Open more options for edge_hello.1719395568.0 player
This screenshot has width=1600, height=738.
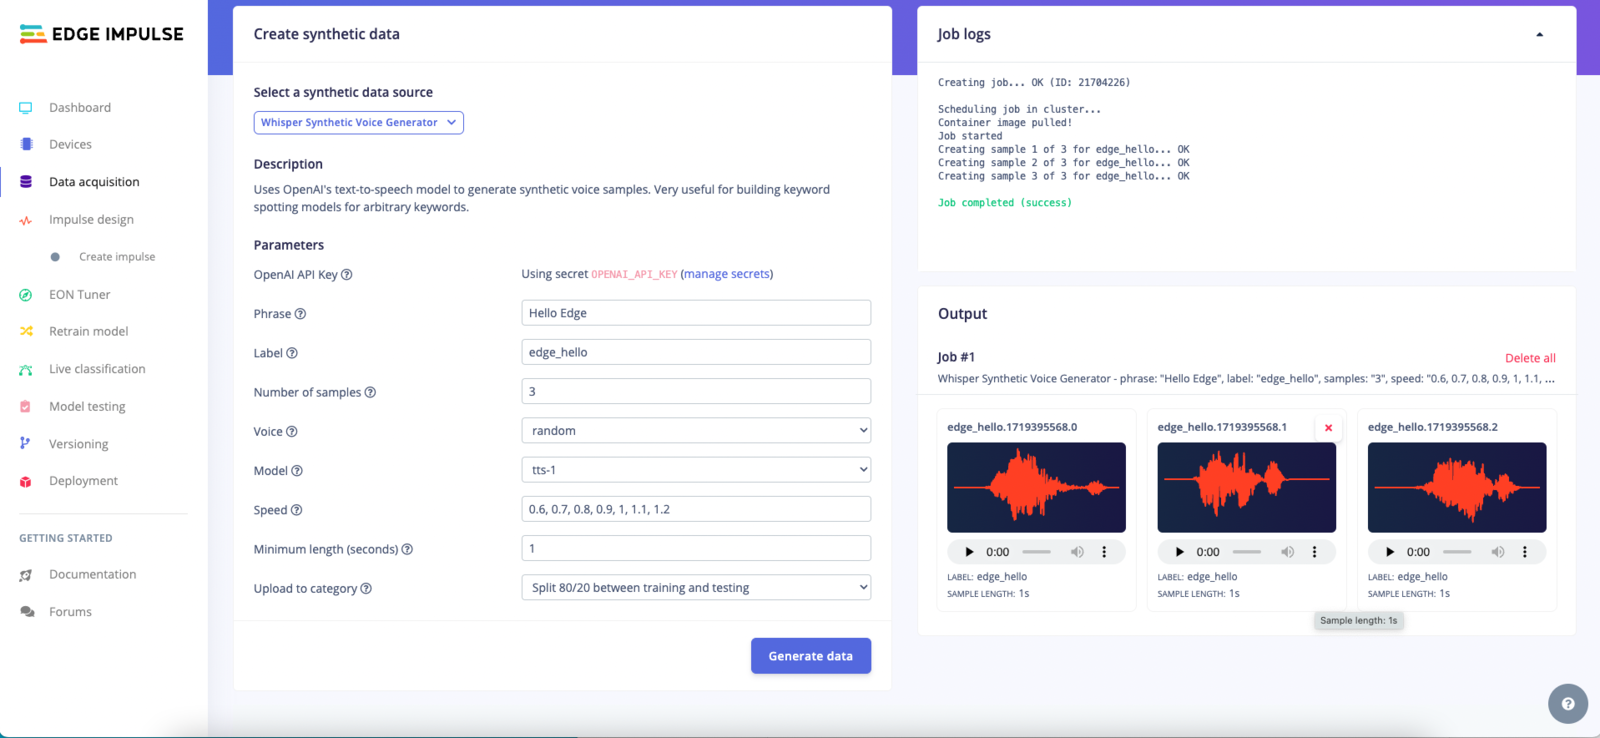pyautogui.click(x=1104, y=552)
